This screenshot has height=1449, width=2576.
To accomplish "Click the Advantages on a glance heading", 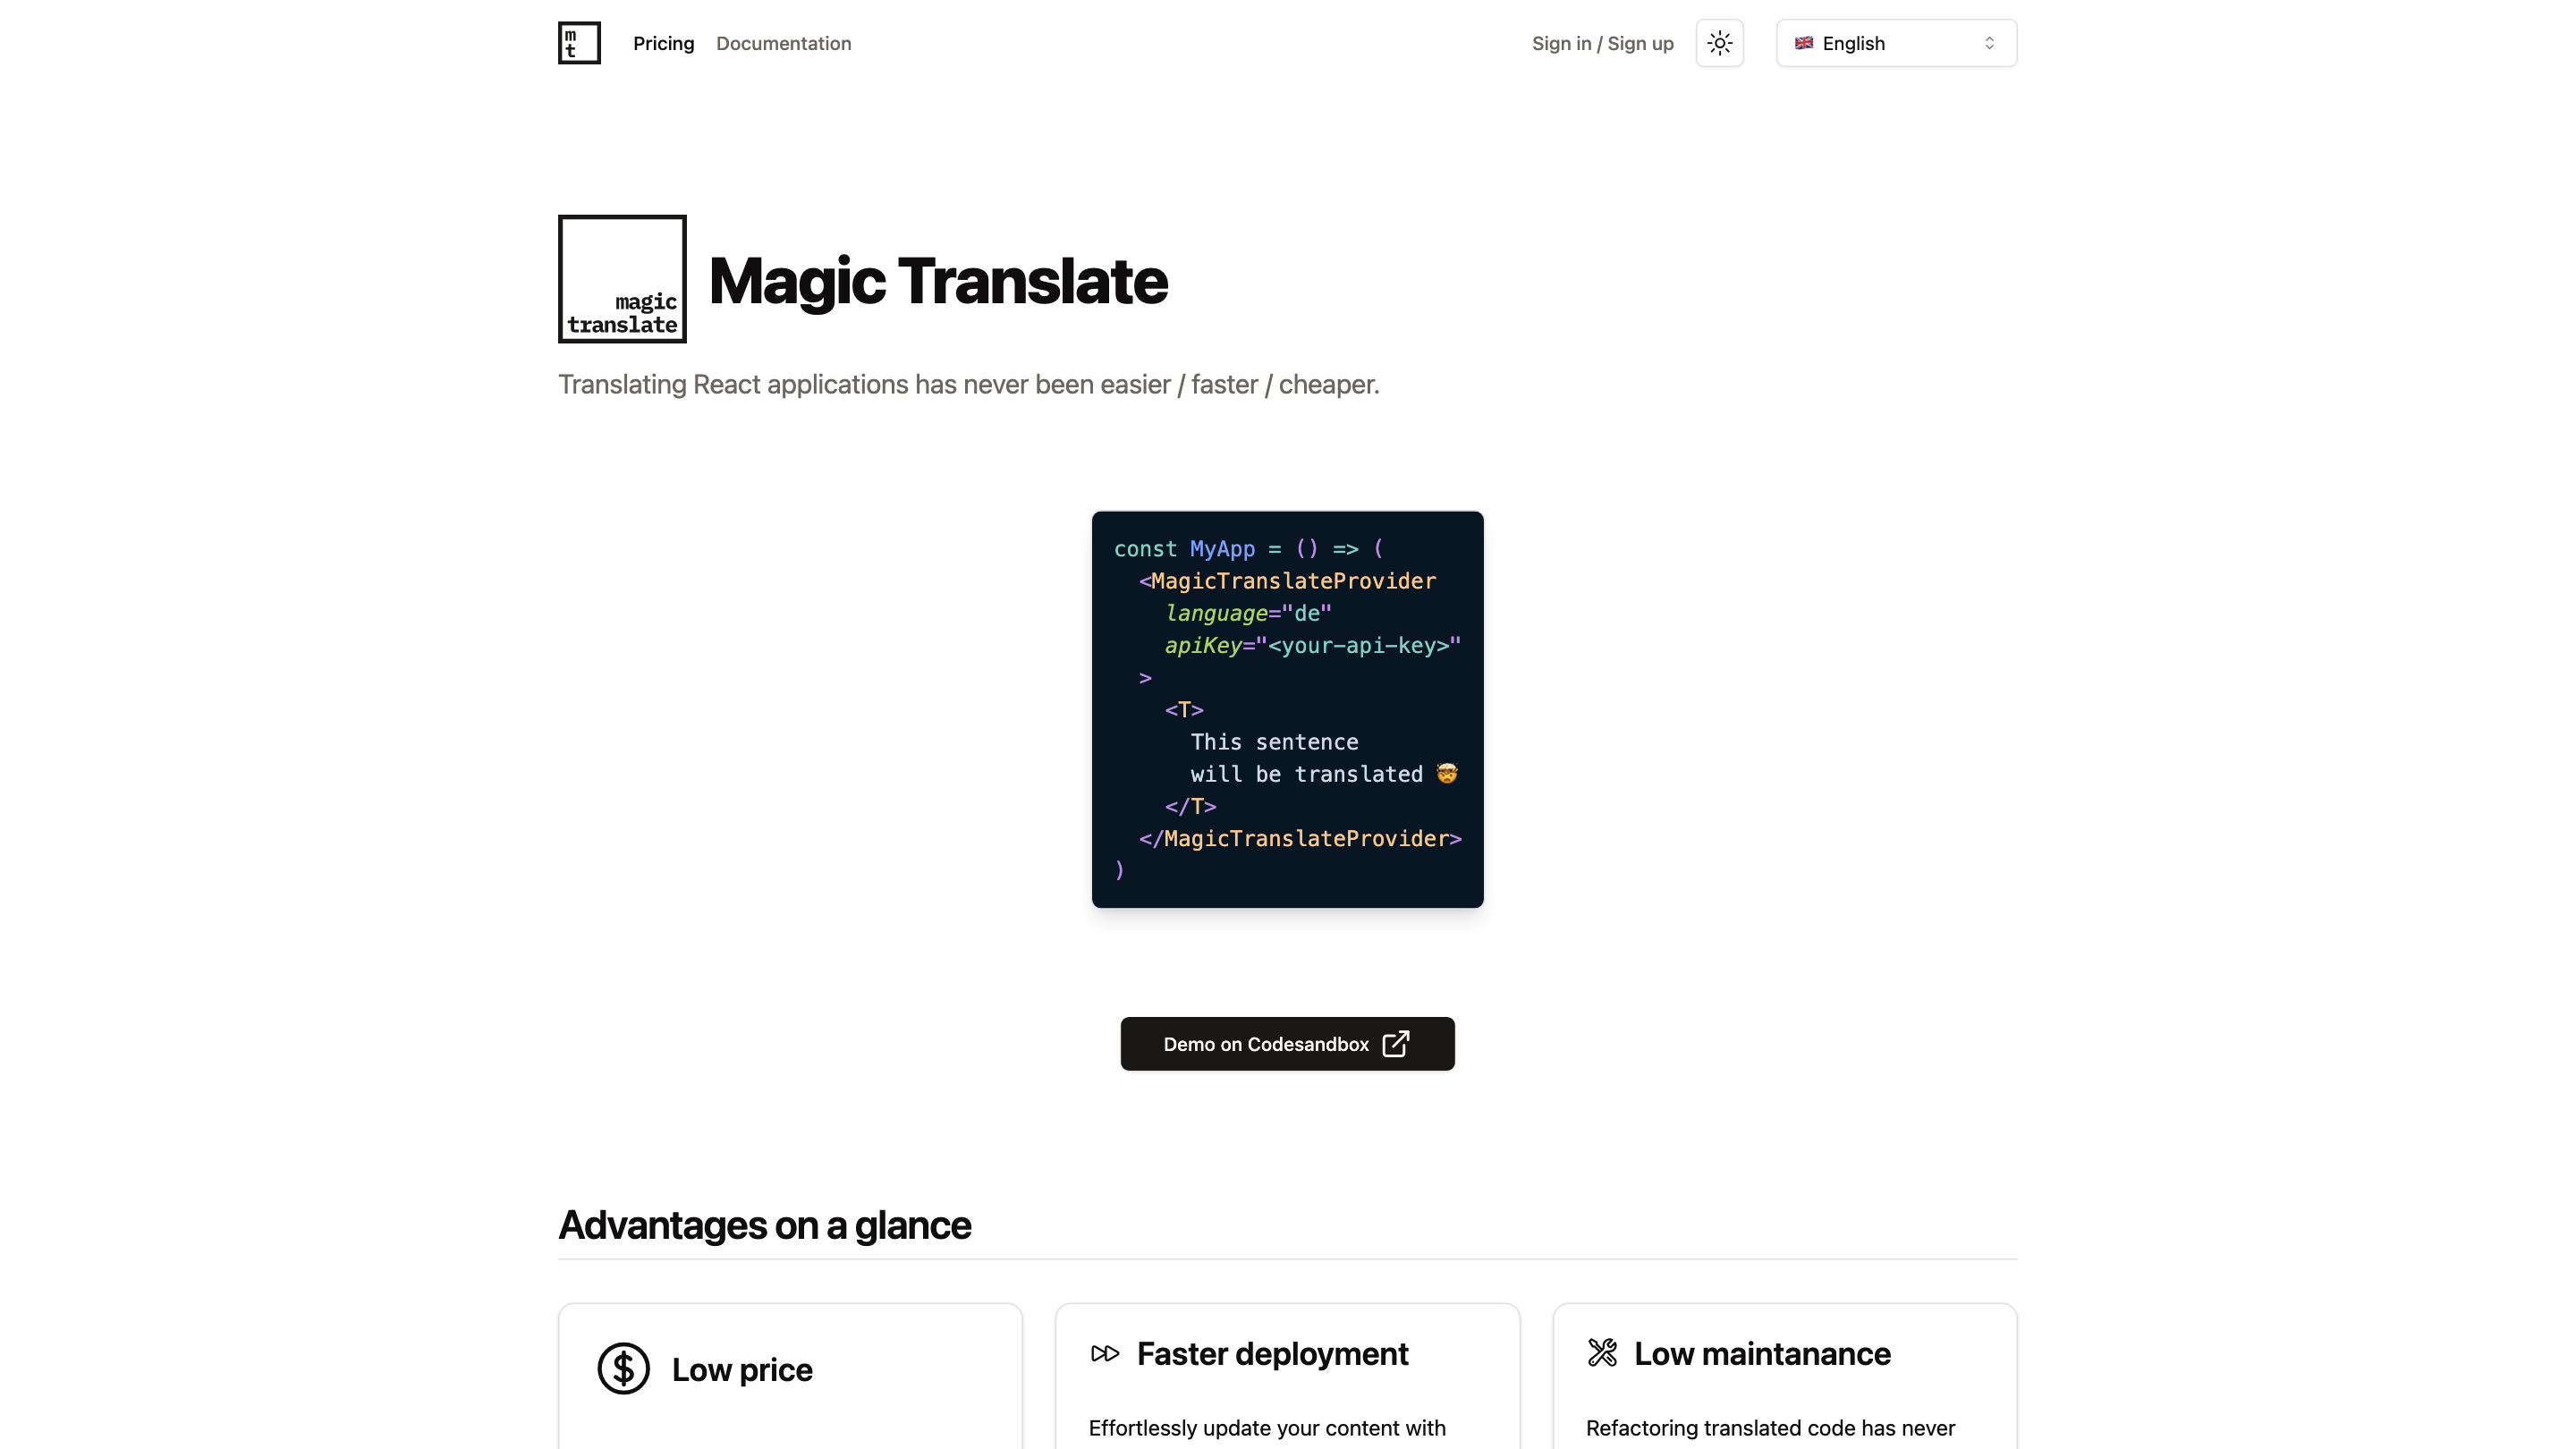I will click(764, 1224).
